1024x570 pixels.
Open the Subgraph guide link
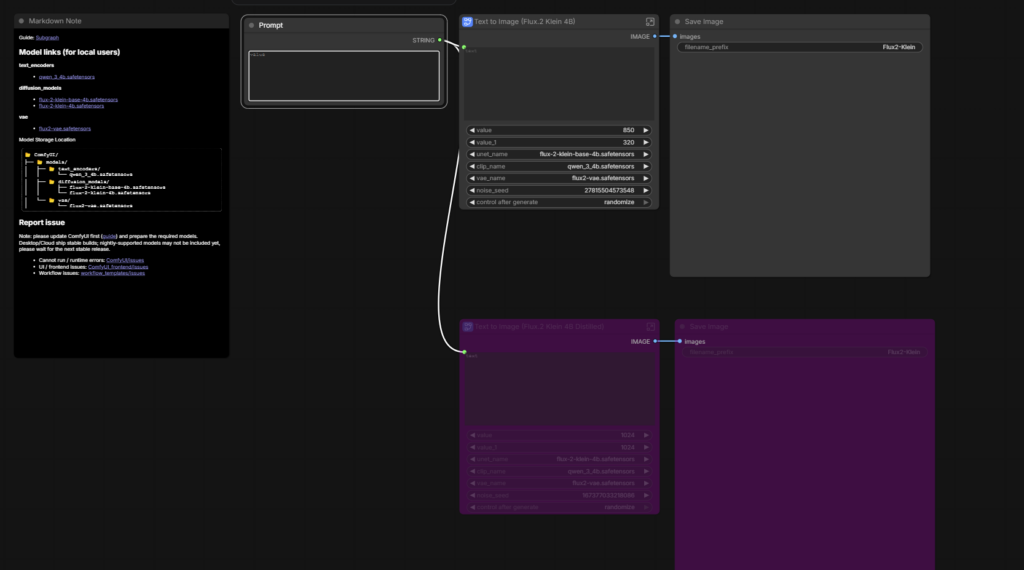tap(47, 37)
